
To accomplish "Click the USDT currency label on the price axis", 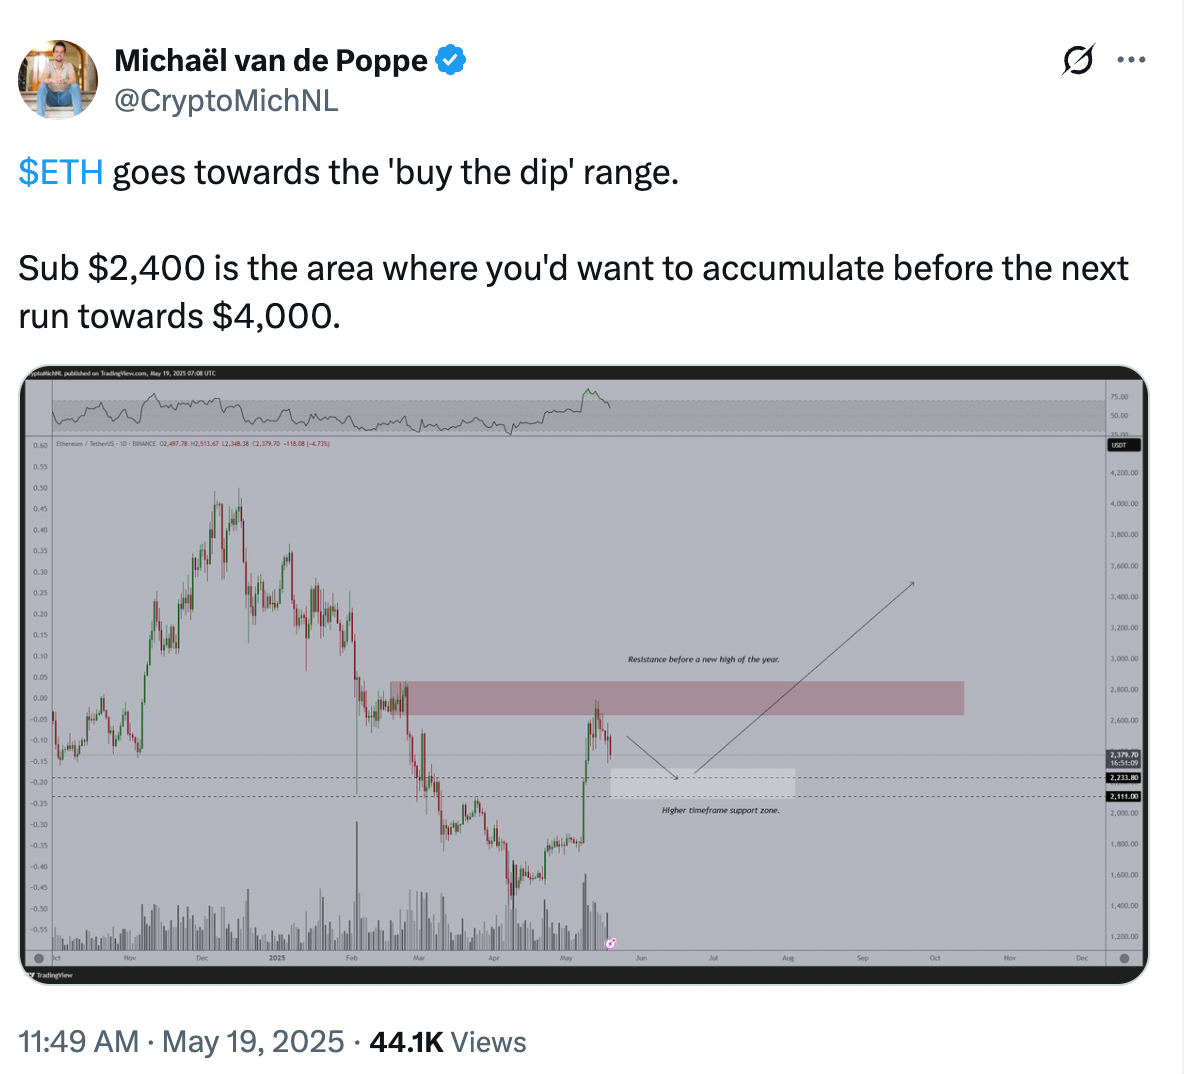I will pyautogui.click(x=1119, y=445).
